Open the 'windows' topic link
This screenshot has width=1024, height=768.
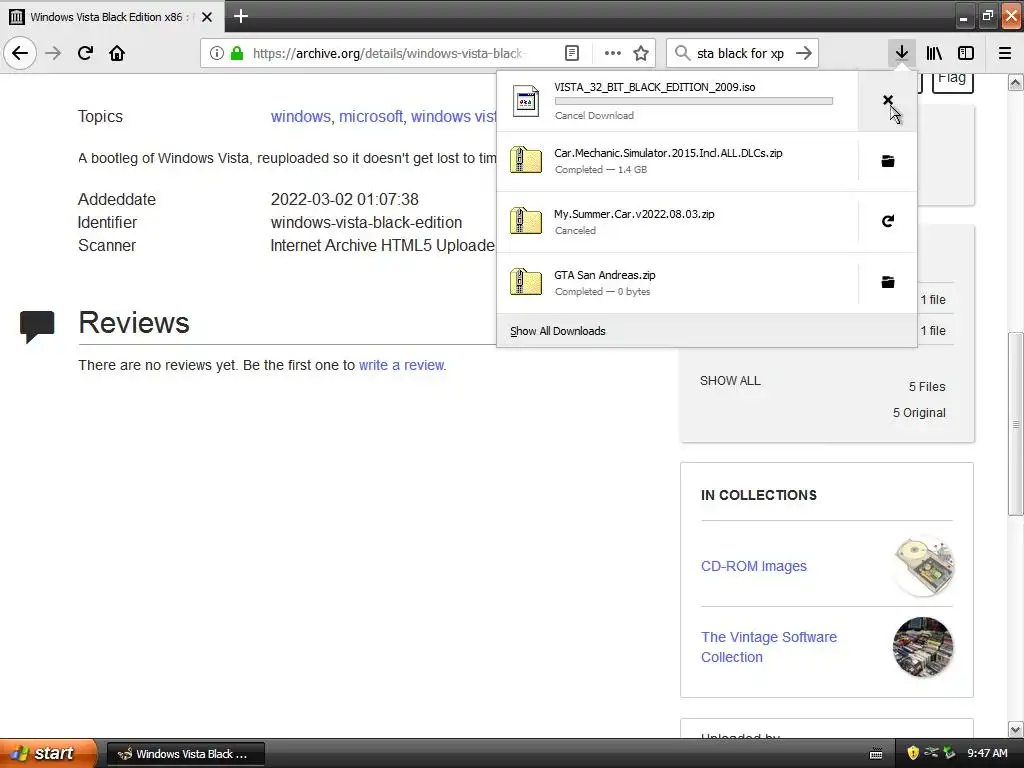pyautogui.click(x=300, y=116)
